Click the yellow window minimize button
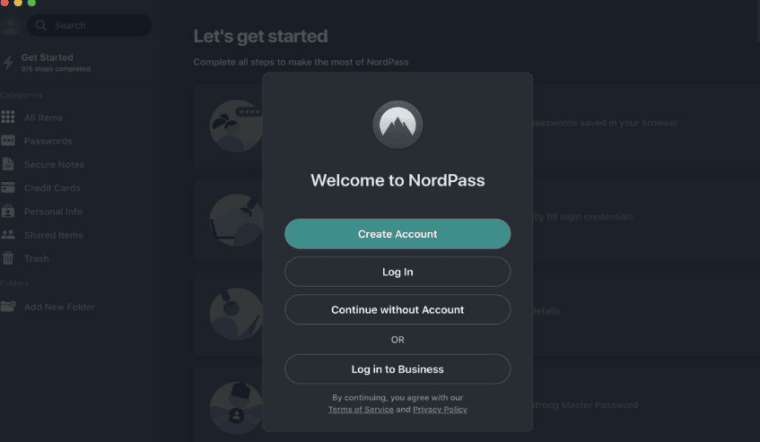The height and width of the screenshot is (442, 760). [x=18, y=2]
